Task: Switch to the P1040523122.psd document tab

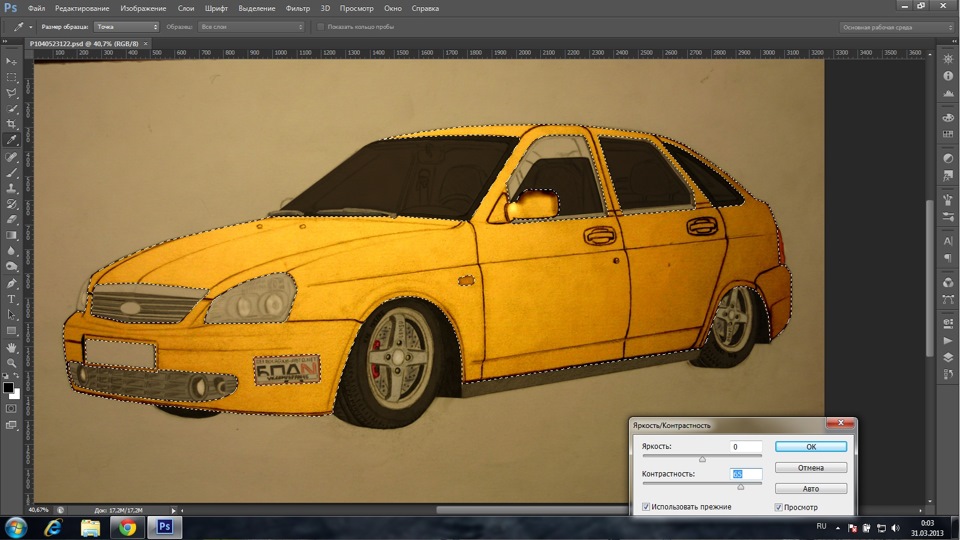Action: pos(84,44)
